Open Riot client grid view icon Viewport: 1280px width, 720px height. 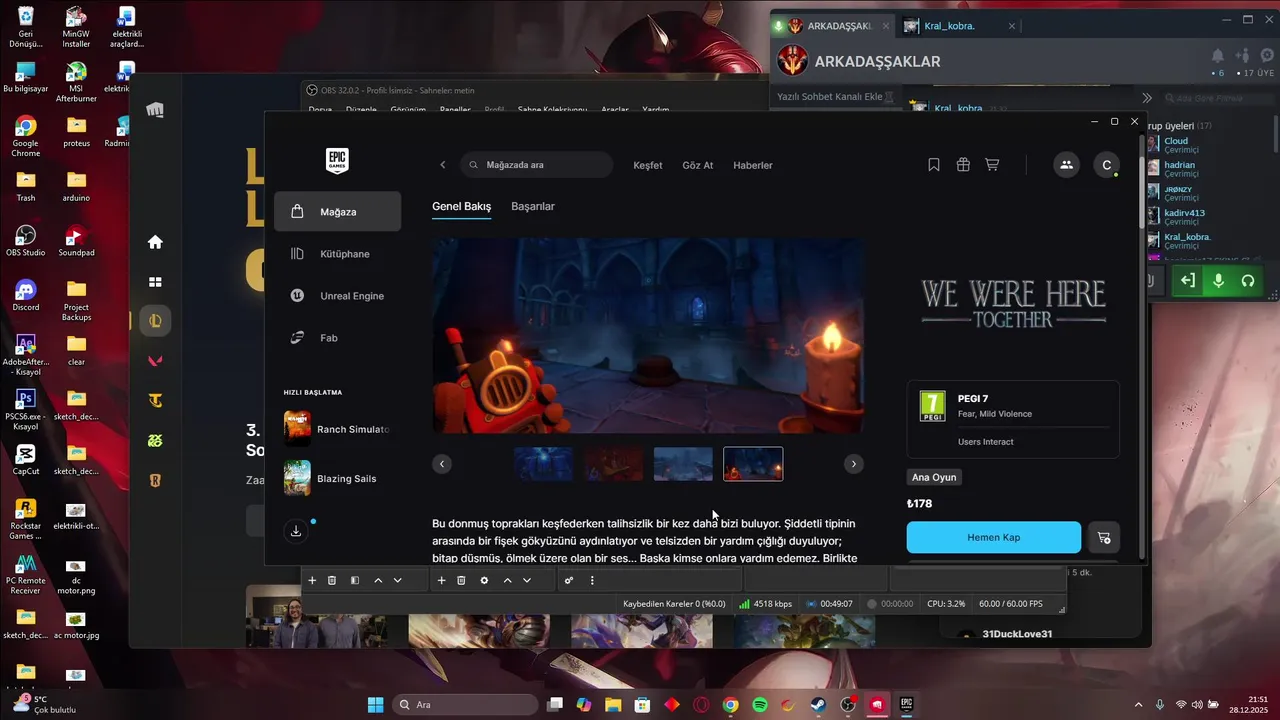coord(155,282)
